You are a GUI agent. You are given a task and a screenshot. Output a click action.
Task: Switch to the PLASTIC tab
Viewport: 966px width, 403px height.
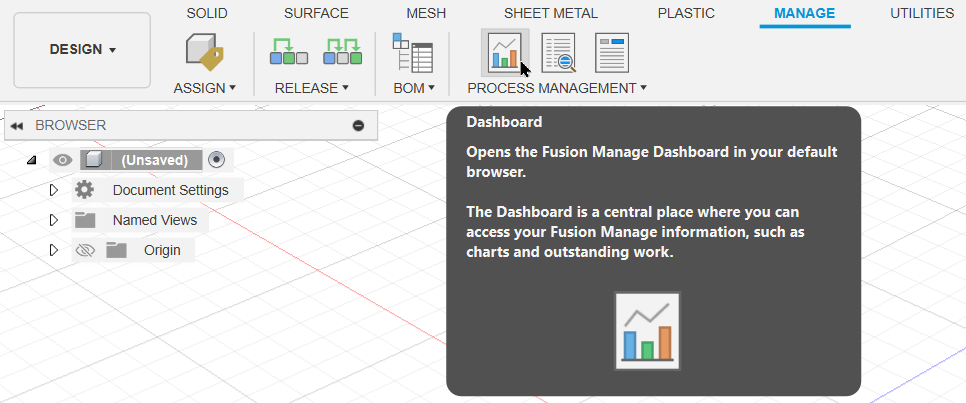click(686, 13)
